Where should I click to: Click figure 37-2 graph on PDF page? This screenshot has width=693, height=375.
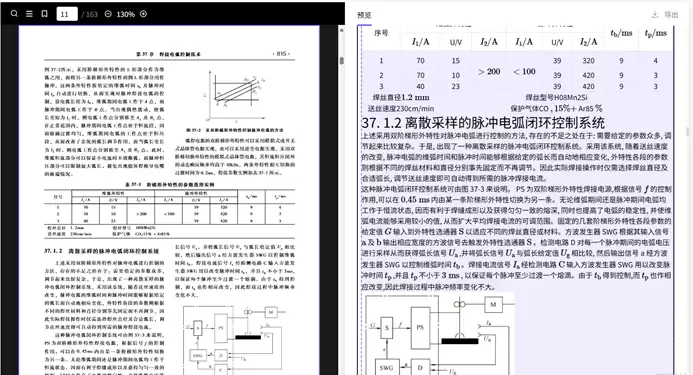[234, 96]
